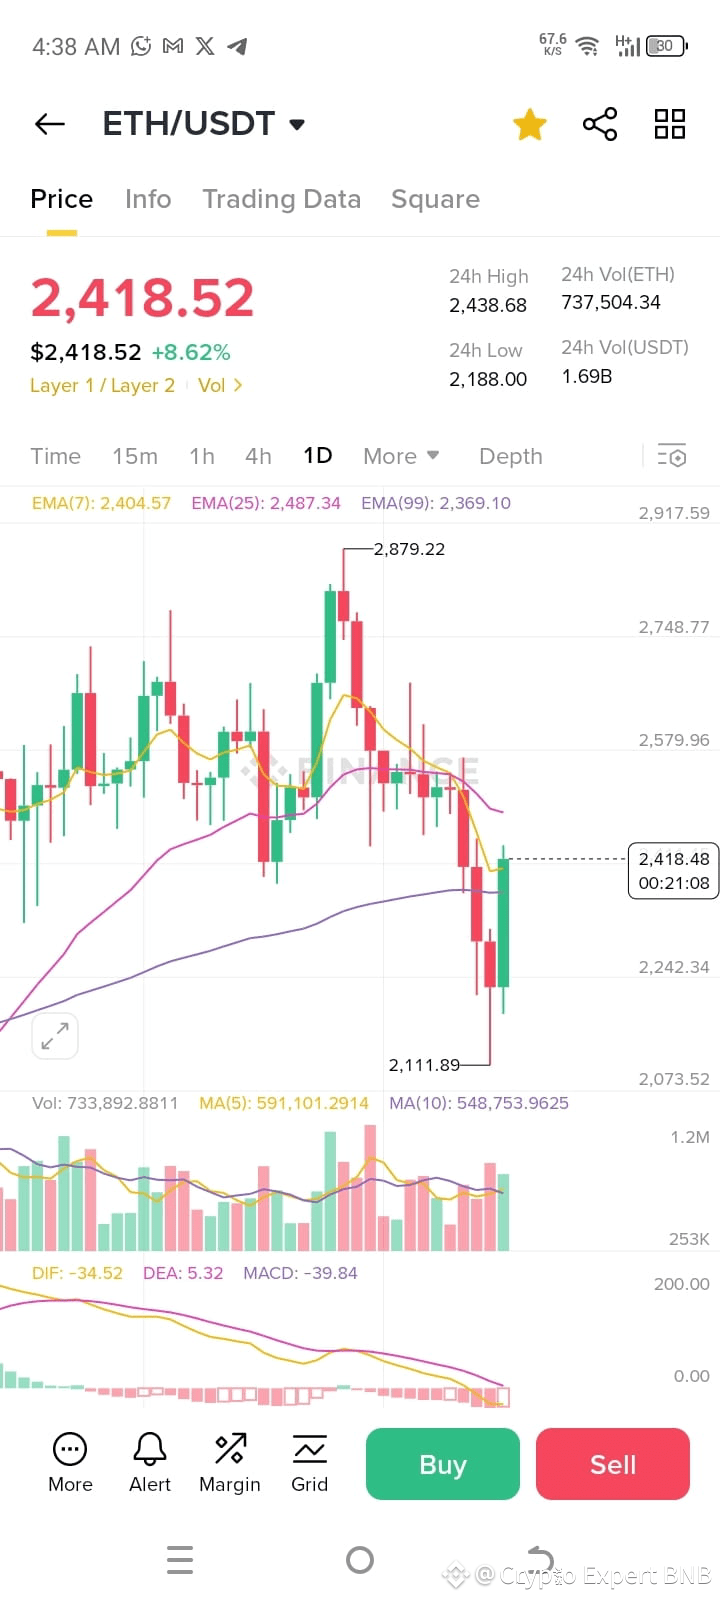Expand chart fullscreen with the arrows icon
Viewport: 720px width, 1600px height.
click(x=54, y=1036)
